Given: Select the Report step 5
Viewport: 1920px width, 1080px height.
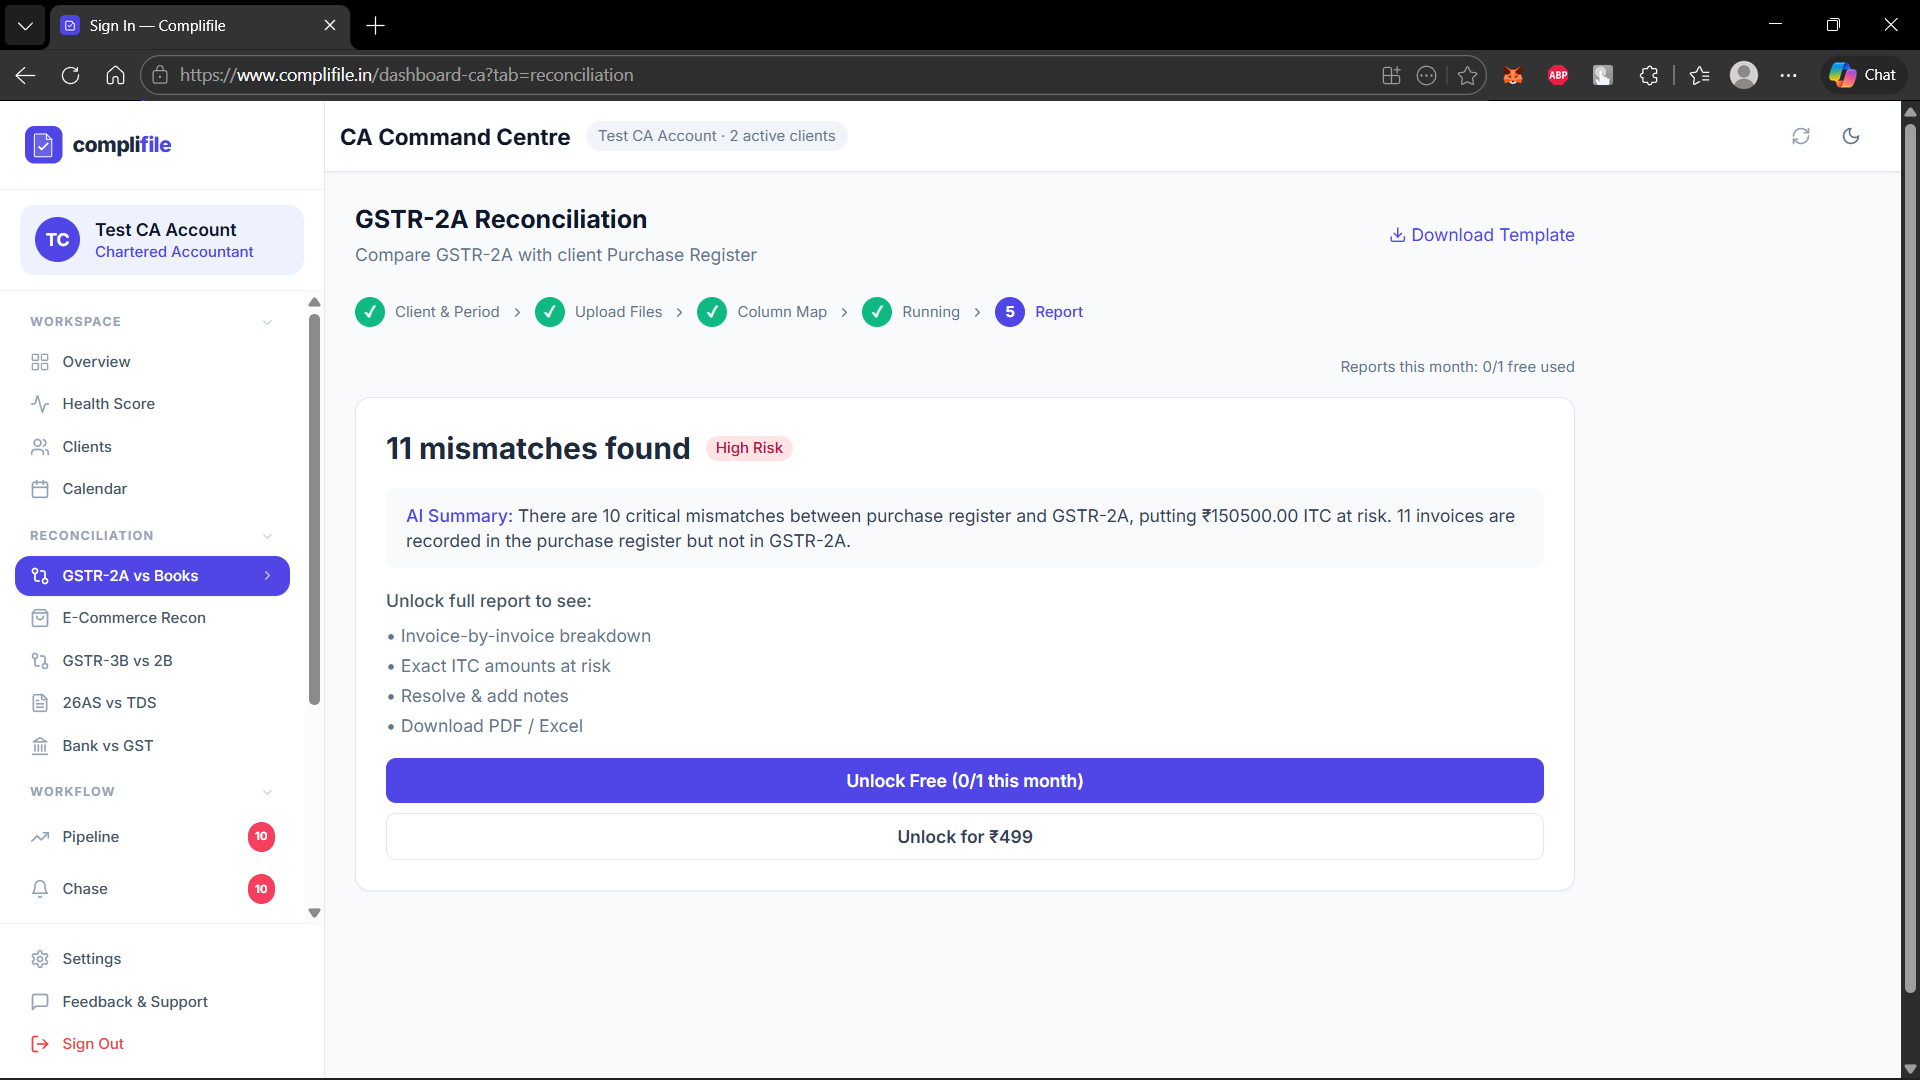Looking at the screenshot, I should point(1039,312).
